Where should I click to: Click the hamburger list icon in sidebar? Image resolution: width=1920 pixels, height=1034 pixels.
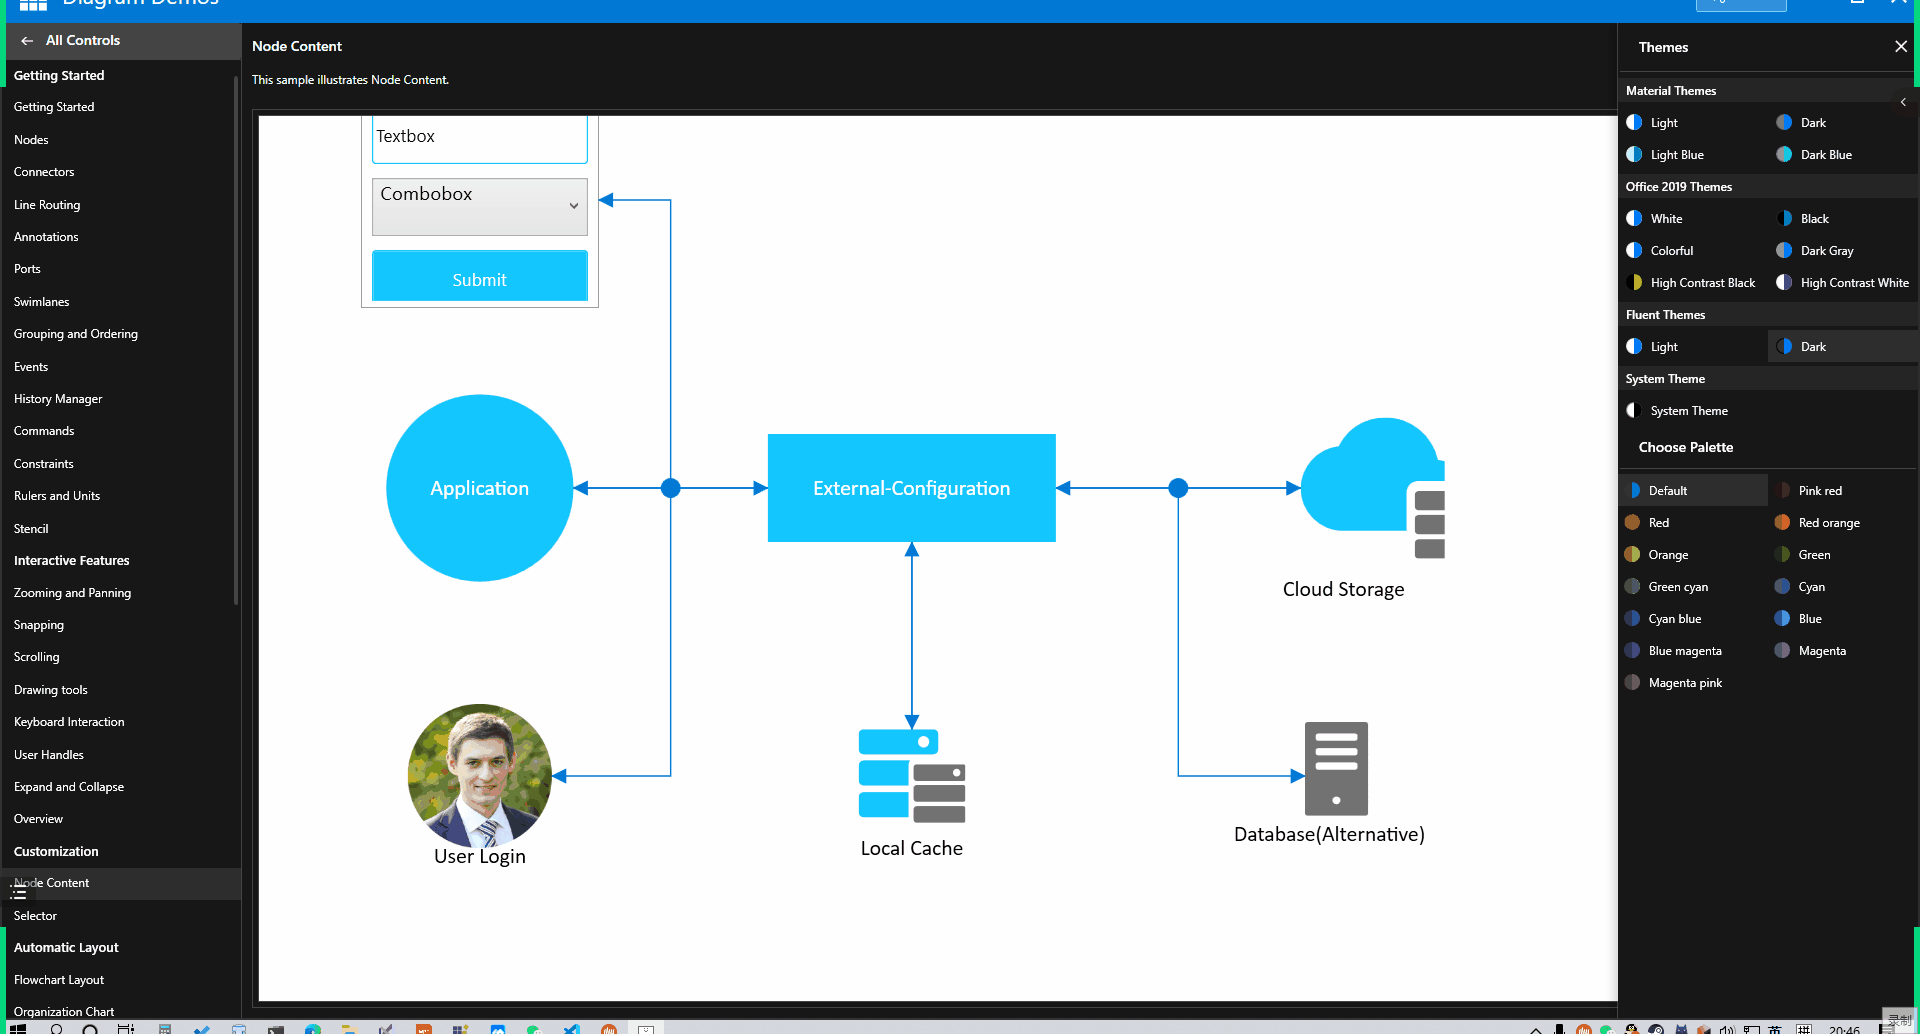pos(18,891)
